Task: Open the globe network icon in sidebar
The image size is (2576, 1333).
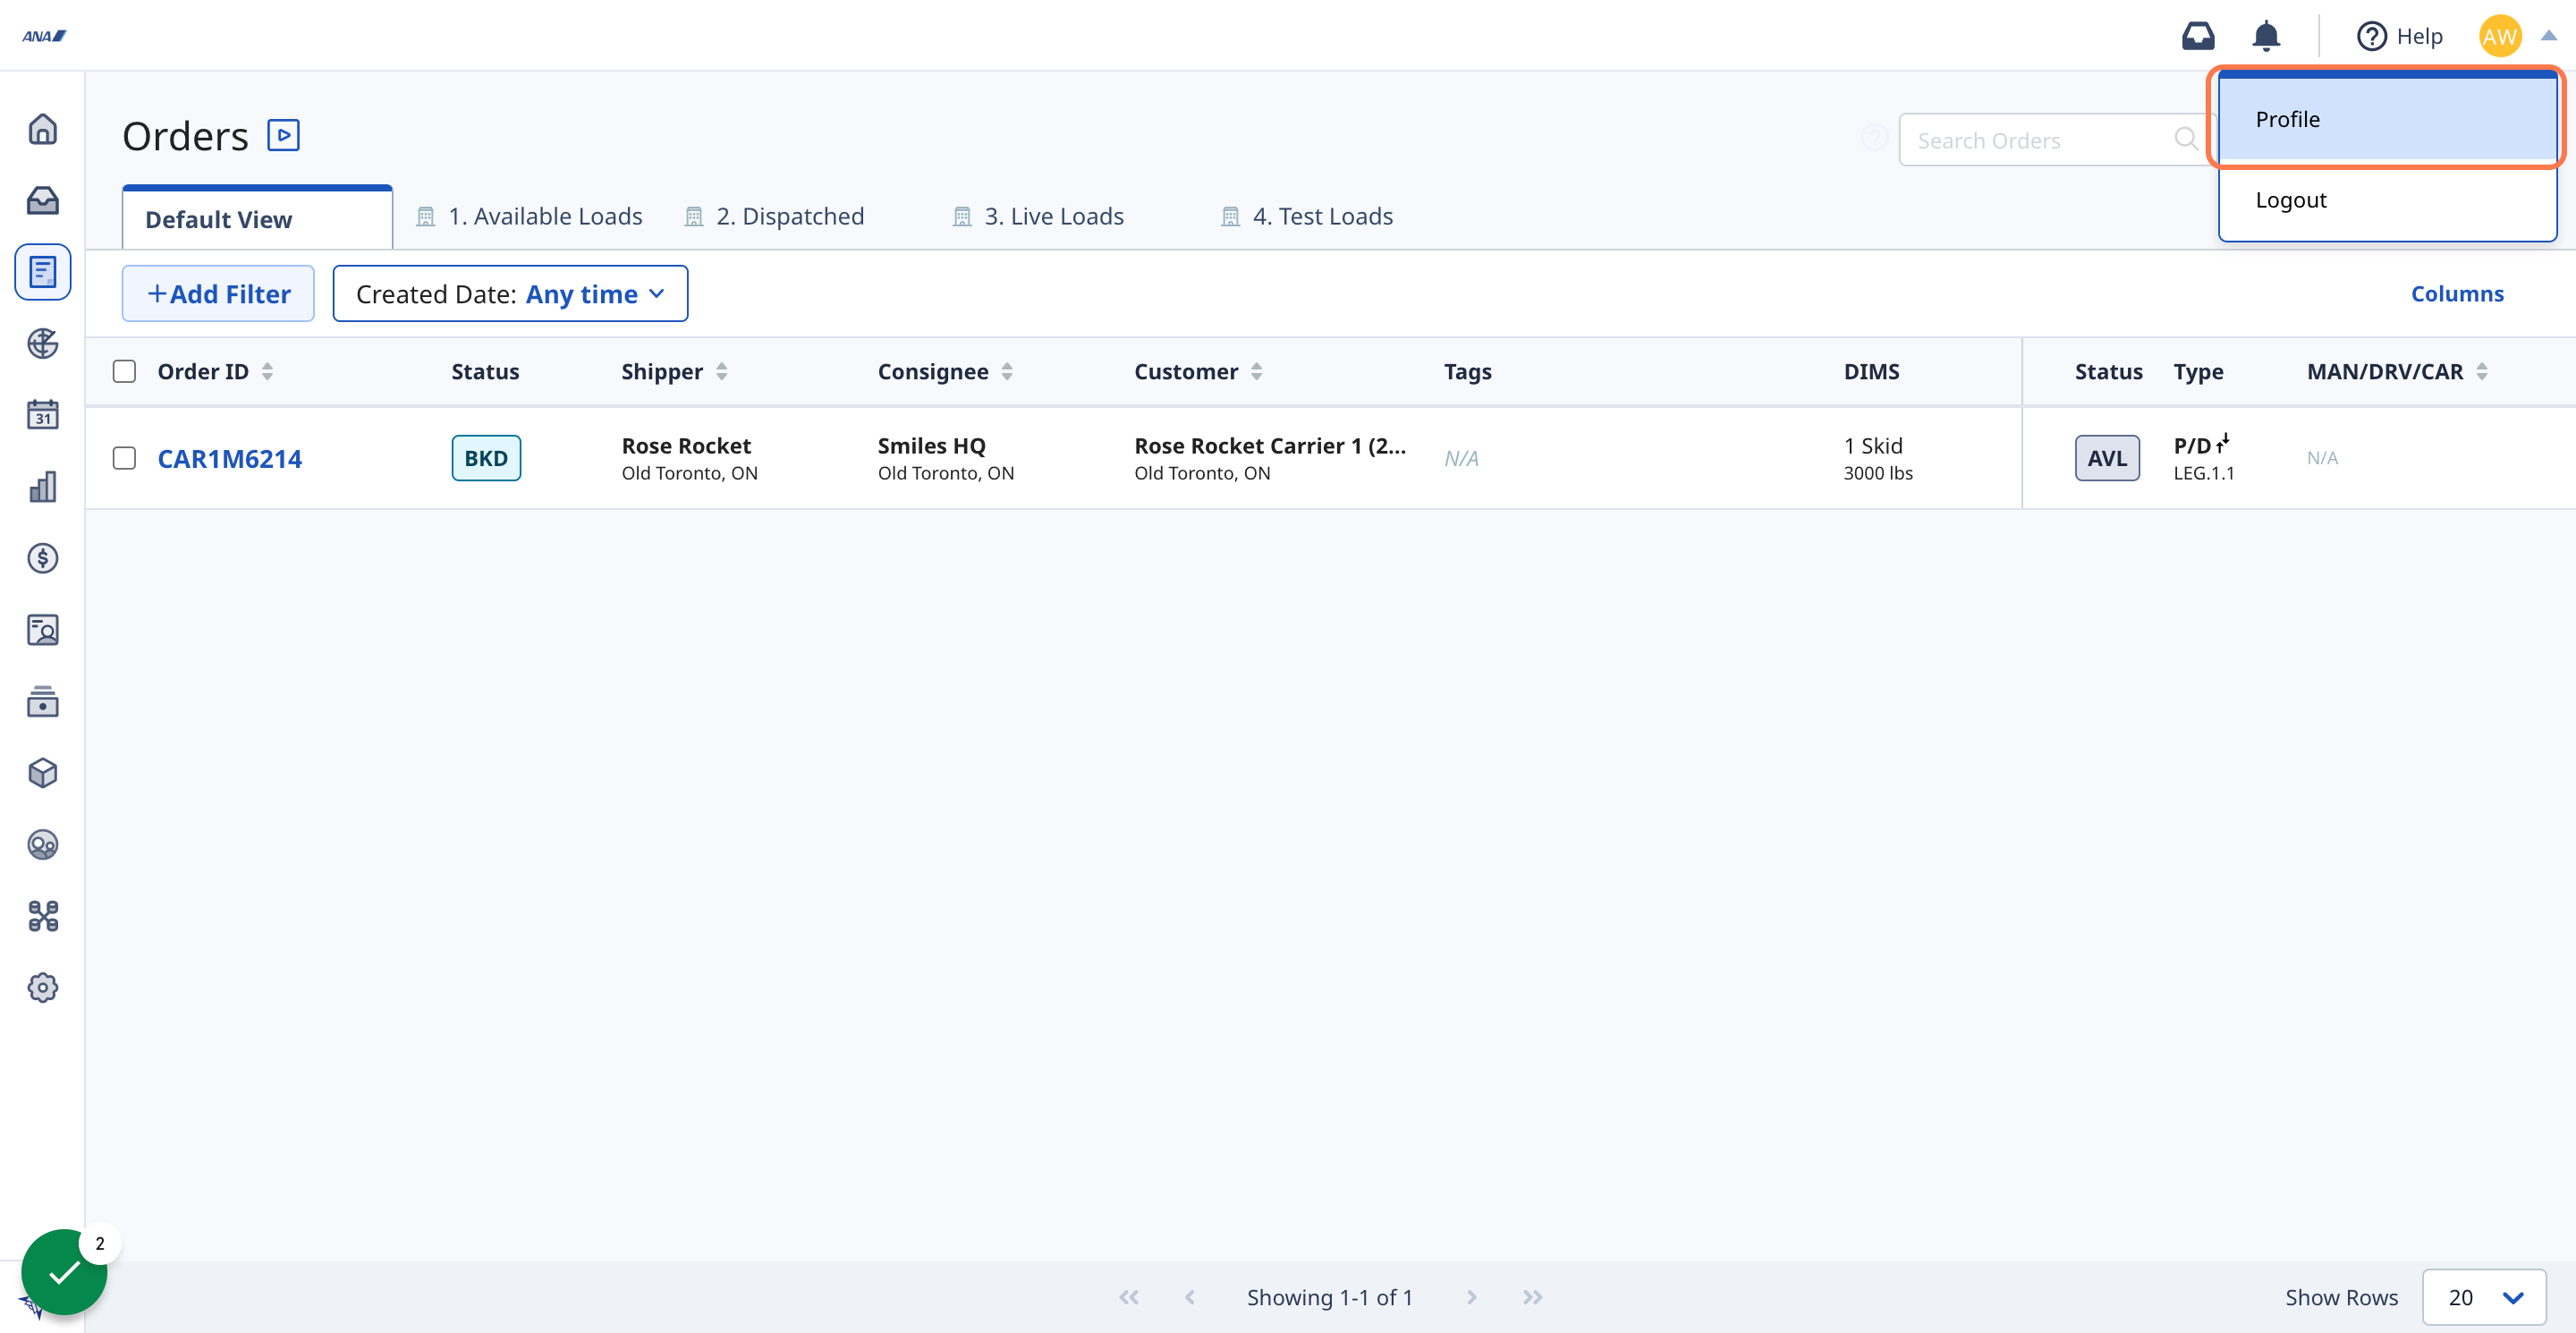Action: (42, 344)
